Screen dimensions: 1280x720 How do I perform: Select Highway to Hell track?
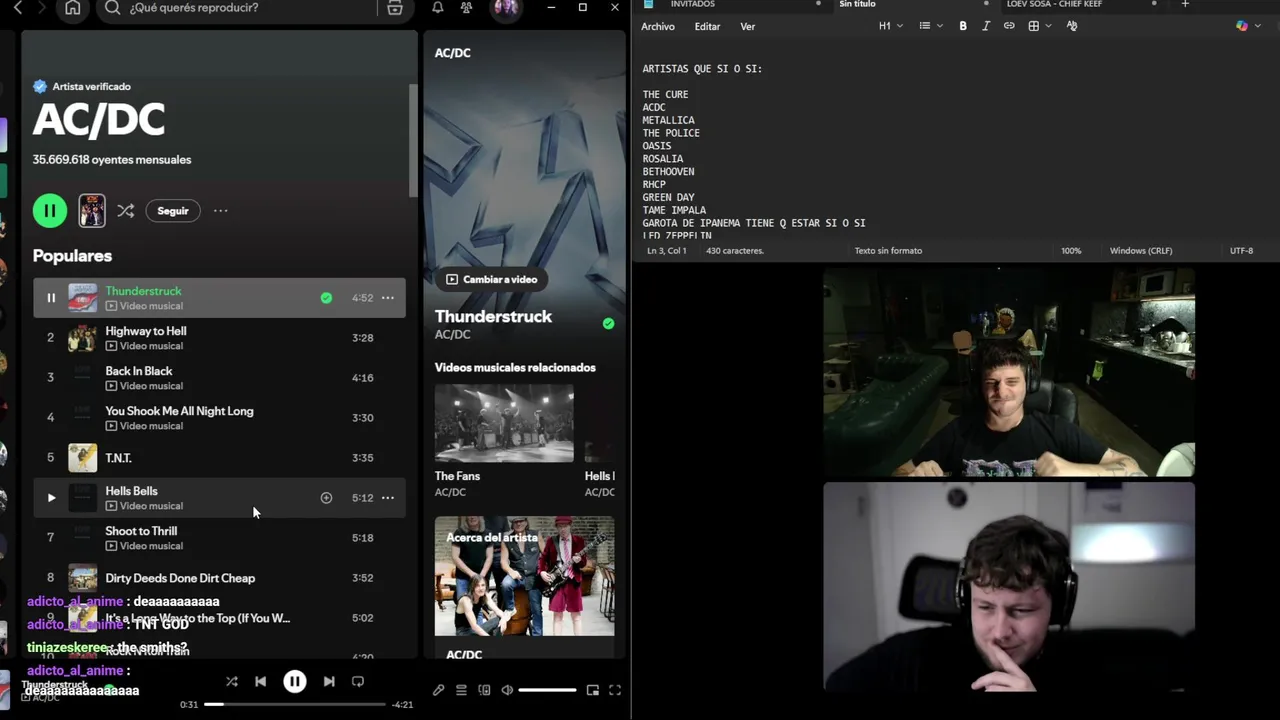(219, 338)
